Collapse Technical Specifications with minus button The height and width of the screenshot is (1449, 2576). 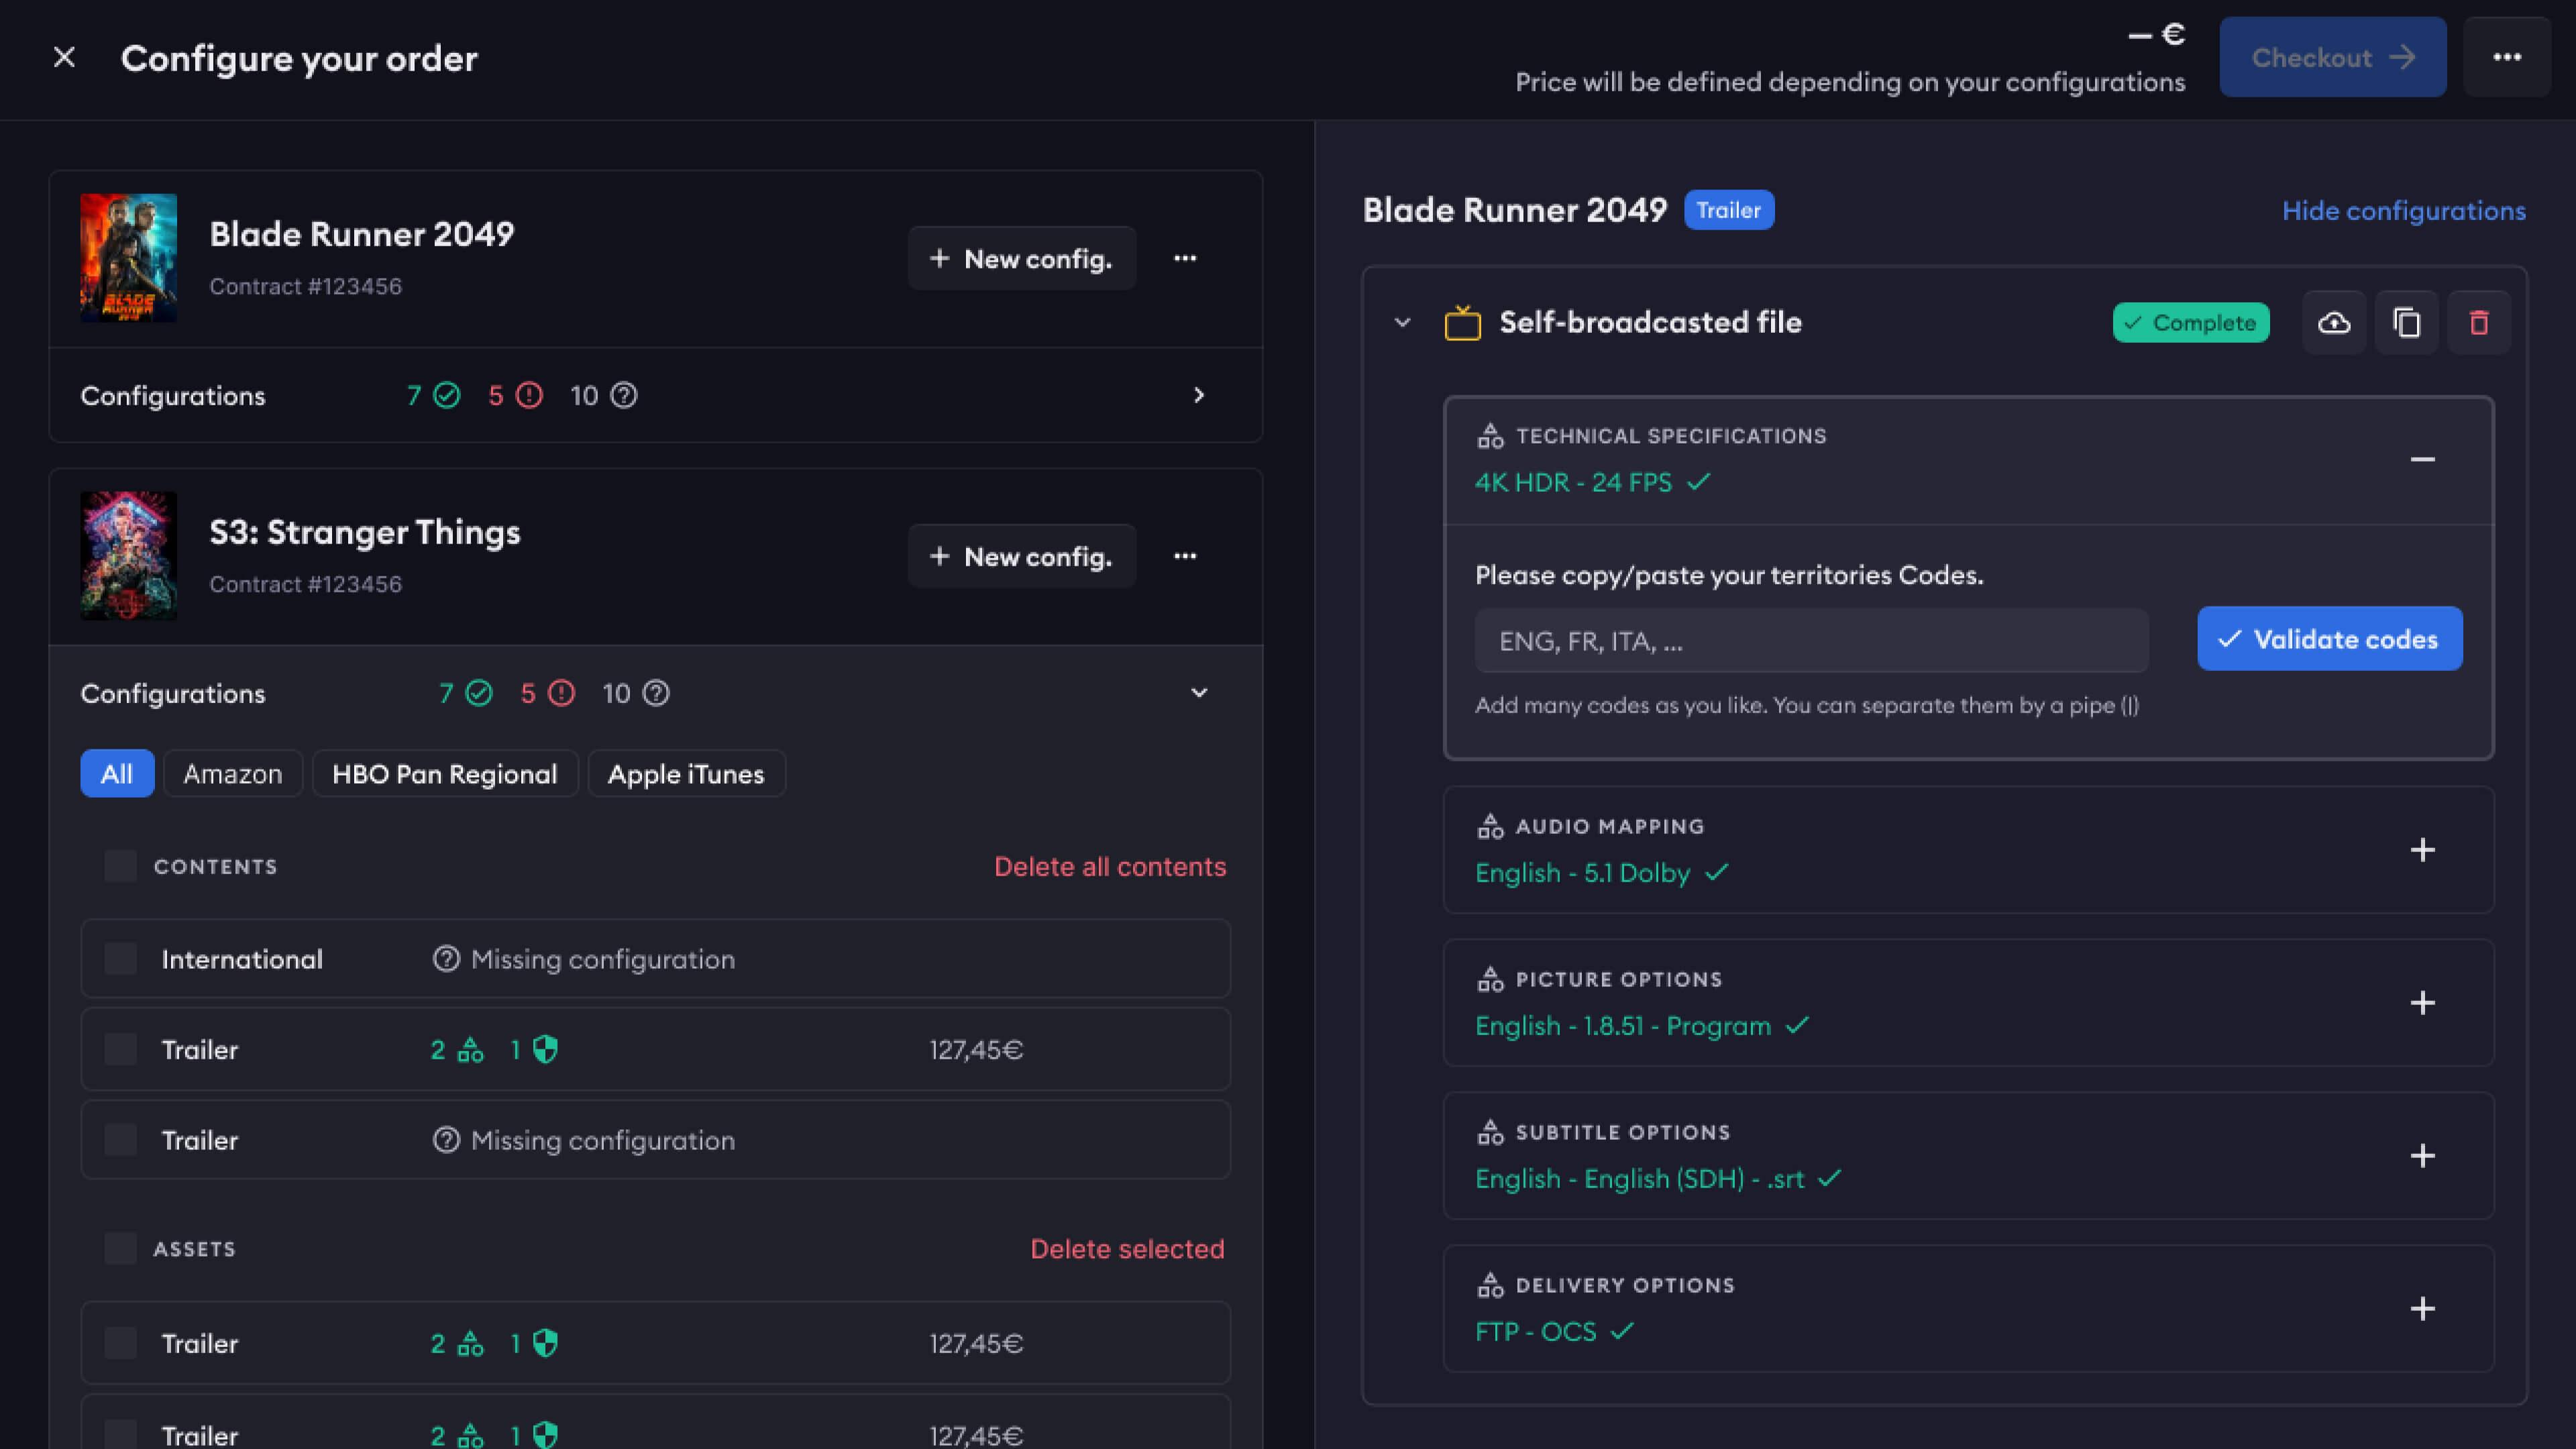click(x=2422, y=459)
